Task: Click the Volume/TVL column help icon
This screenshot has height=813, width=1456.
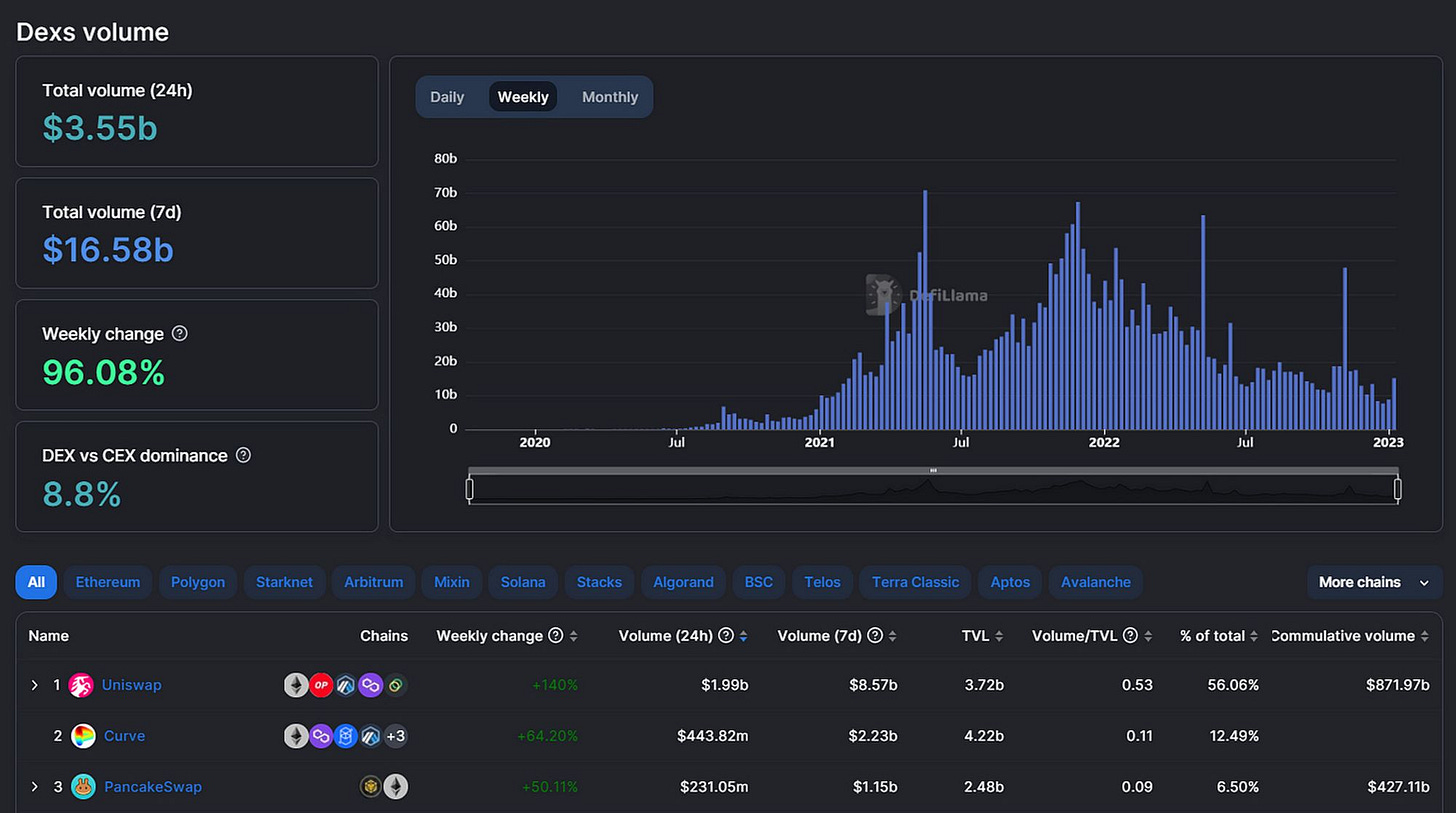Action: click(x=1130, y=636)
